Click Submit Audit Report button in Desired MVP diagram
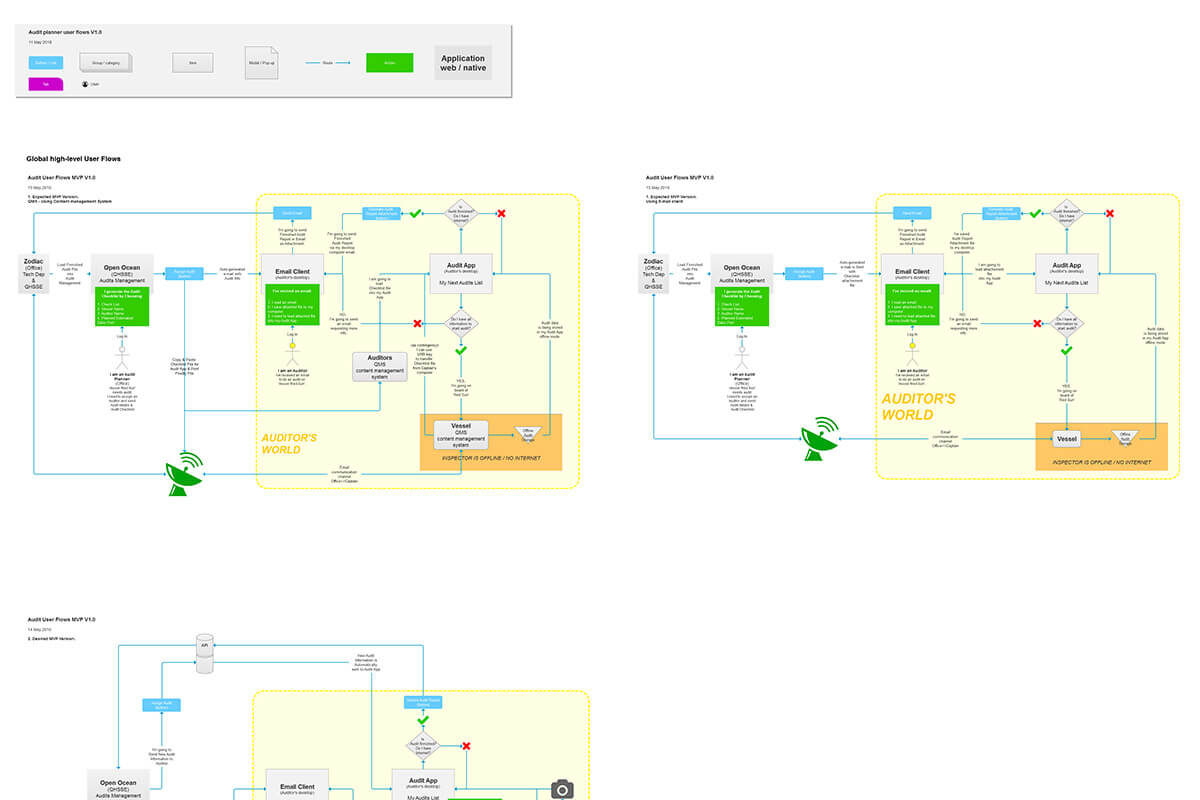1200x800 pixels. (423, 701)
